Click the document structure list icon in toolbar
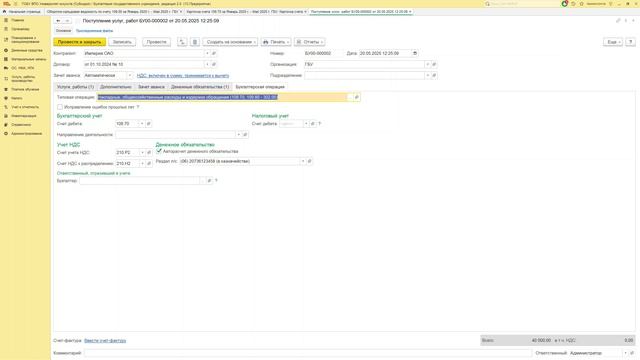 click(x=195, y=42)
